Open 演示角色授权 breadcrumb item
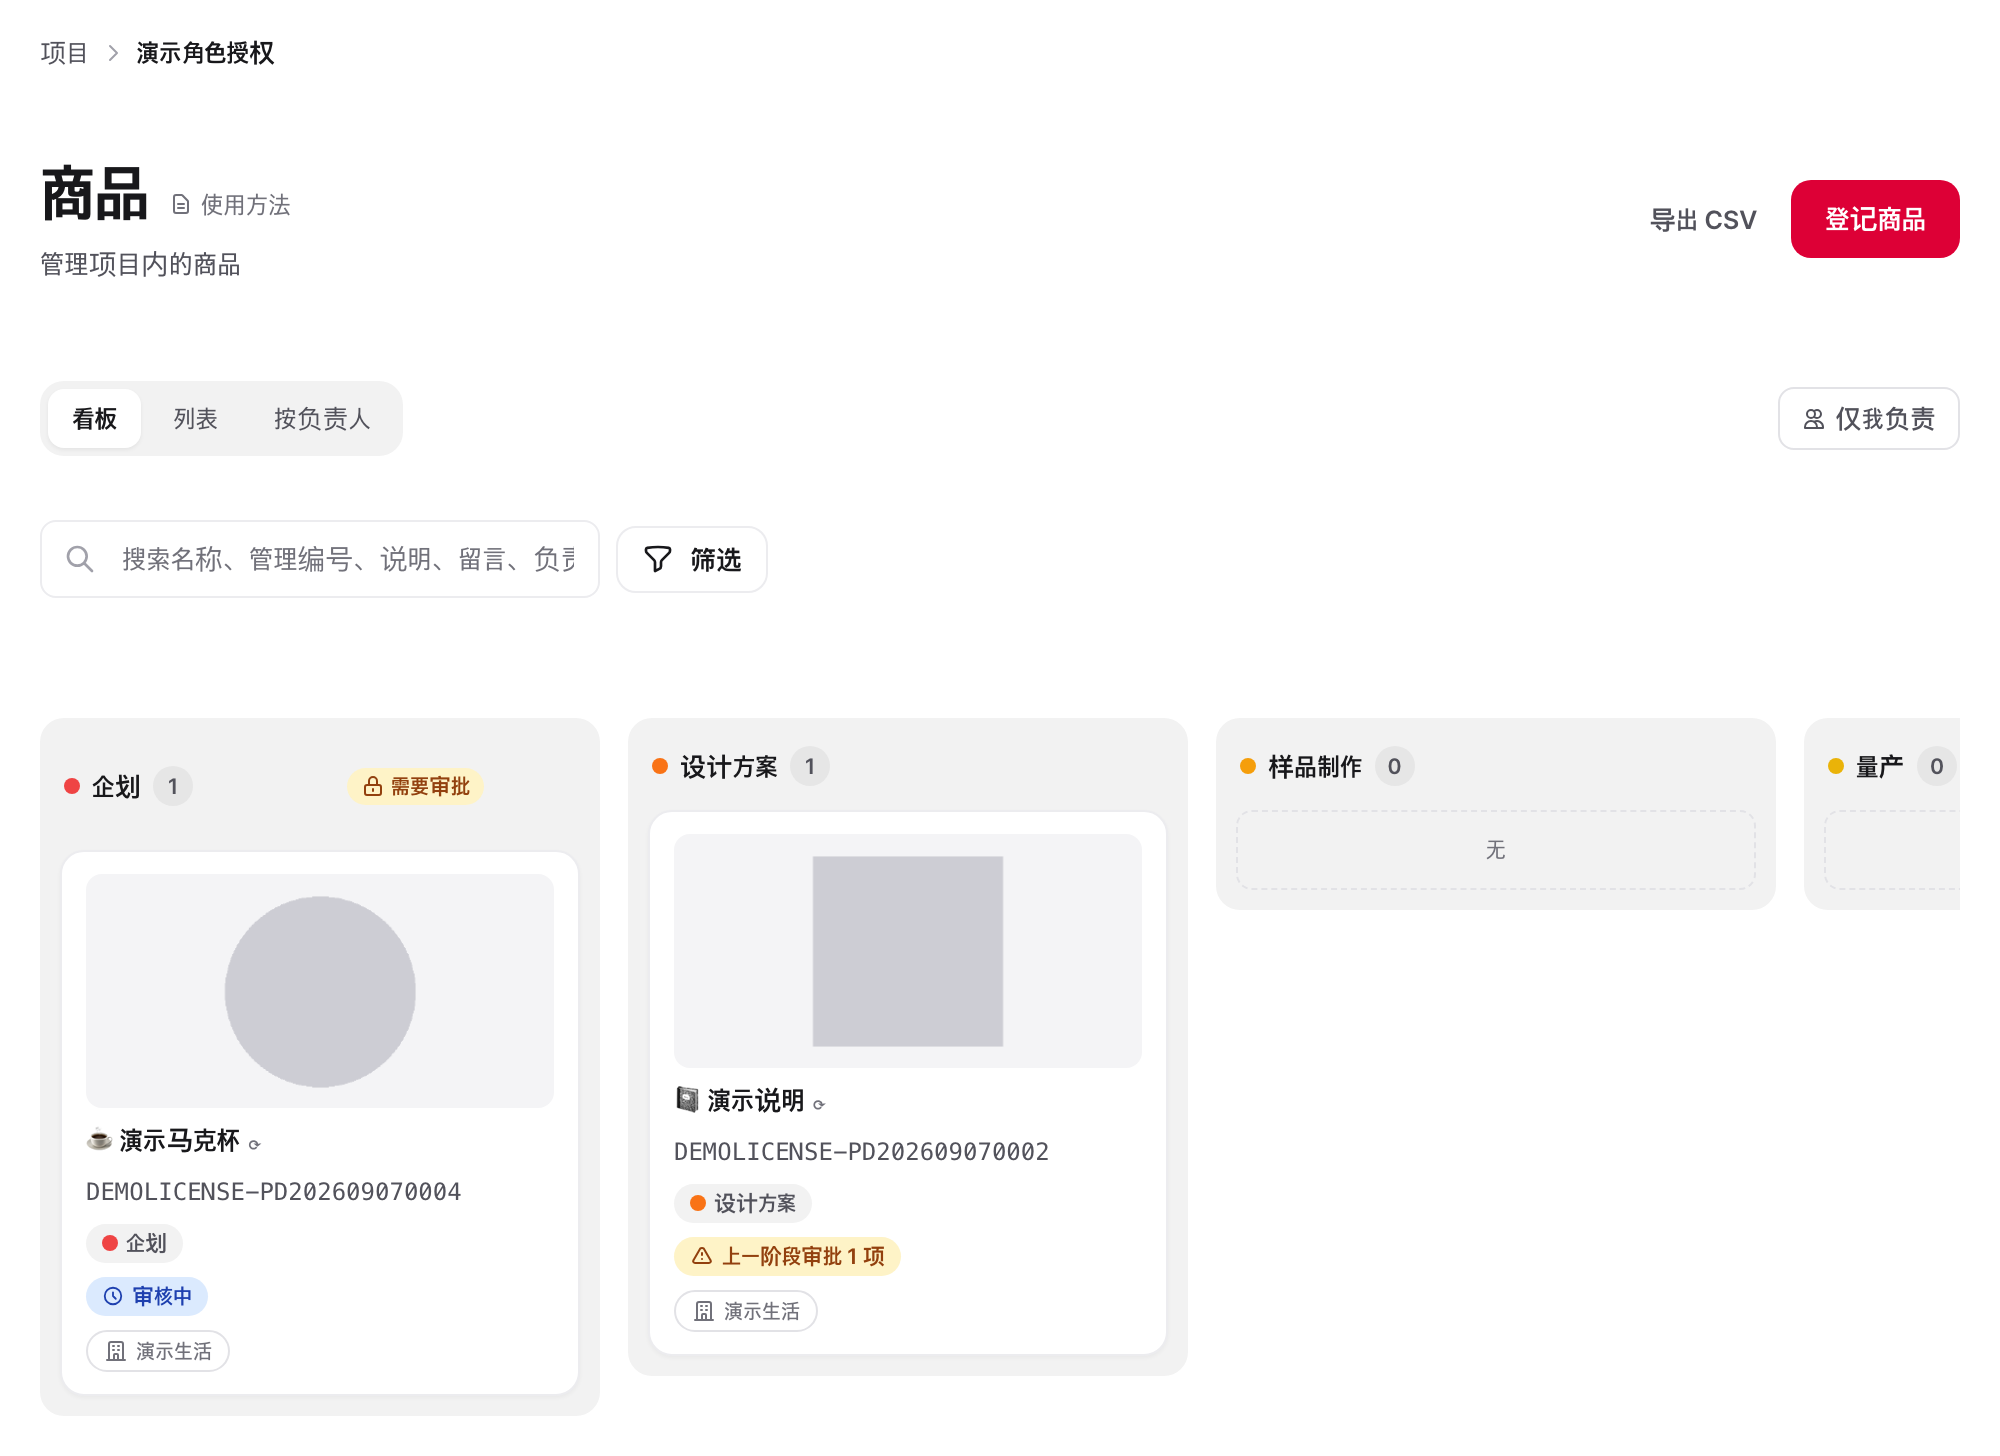This screenshot has width=2000, height=1456. point(205,53)
